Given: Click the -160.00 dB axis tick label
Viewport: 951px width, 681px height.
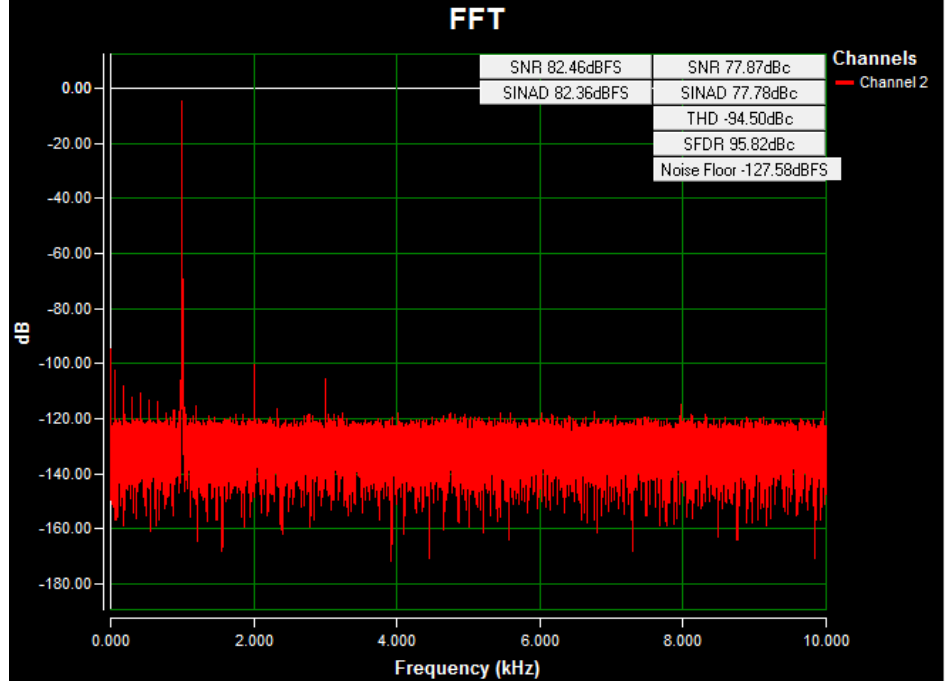Looking at the screenshot, I should pos(66,528).
